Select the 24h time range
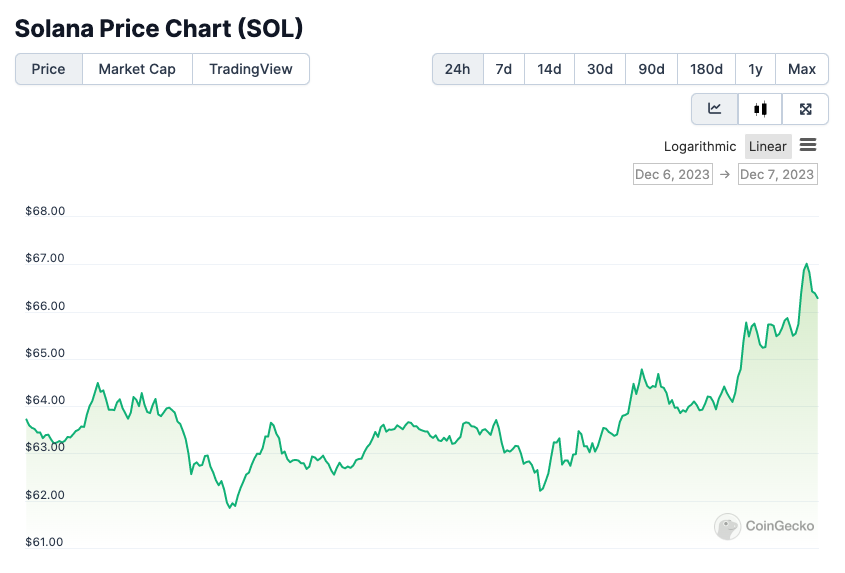This screenshot has width=845, height=573. (457, 69)
